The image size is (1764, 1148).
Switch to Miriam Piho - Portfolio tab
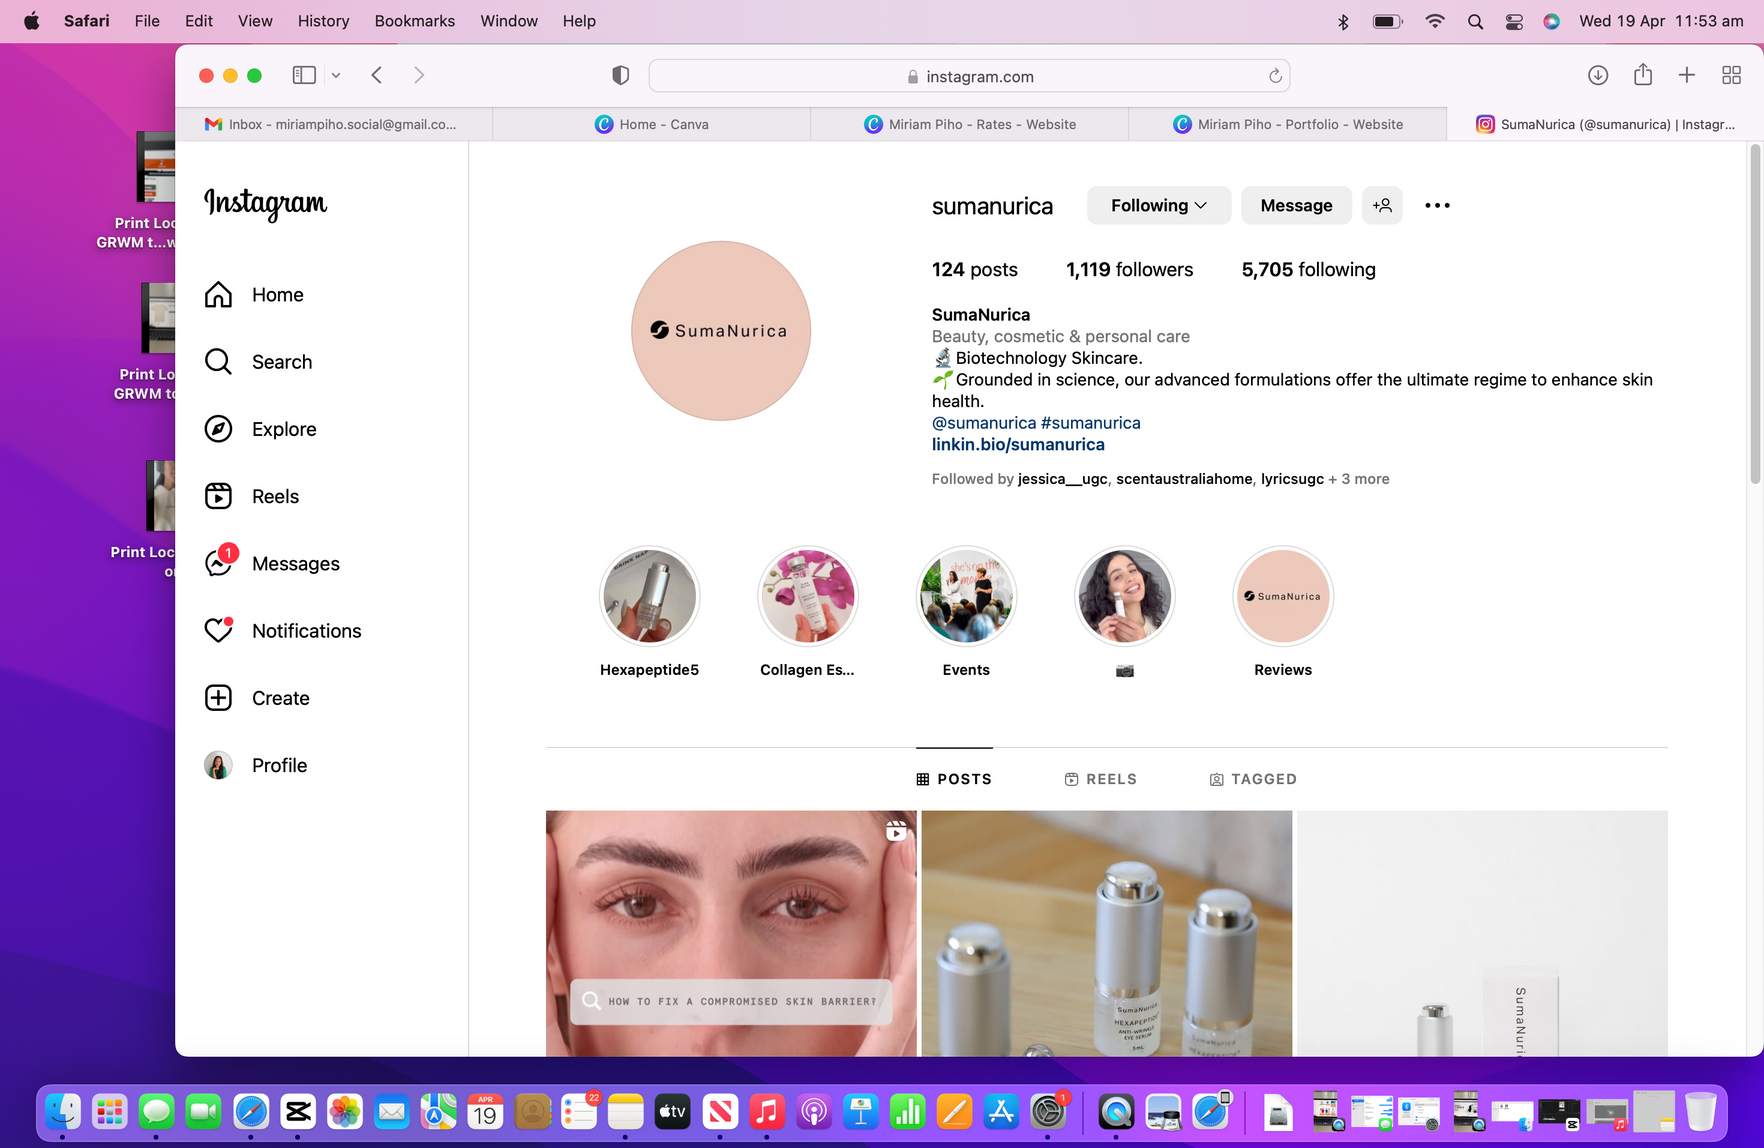(1287, 124)
